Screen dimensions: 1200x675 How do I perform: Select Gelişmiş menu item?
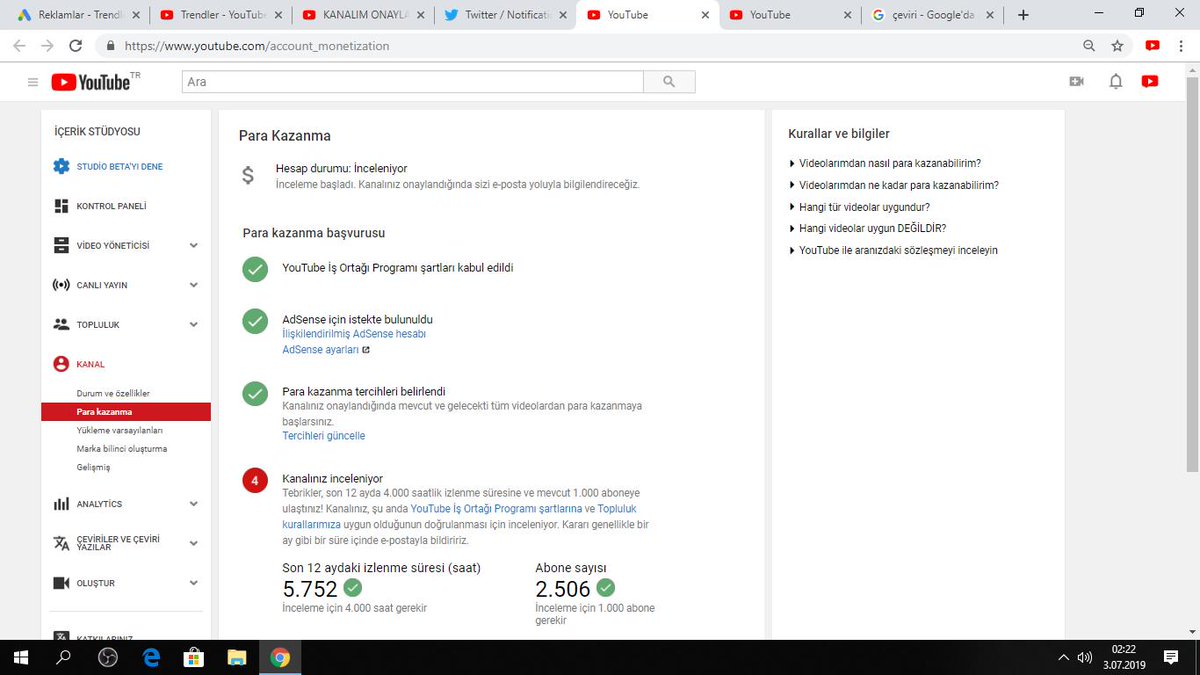(x=93, y=467)
